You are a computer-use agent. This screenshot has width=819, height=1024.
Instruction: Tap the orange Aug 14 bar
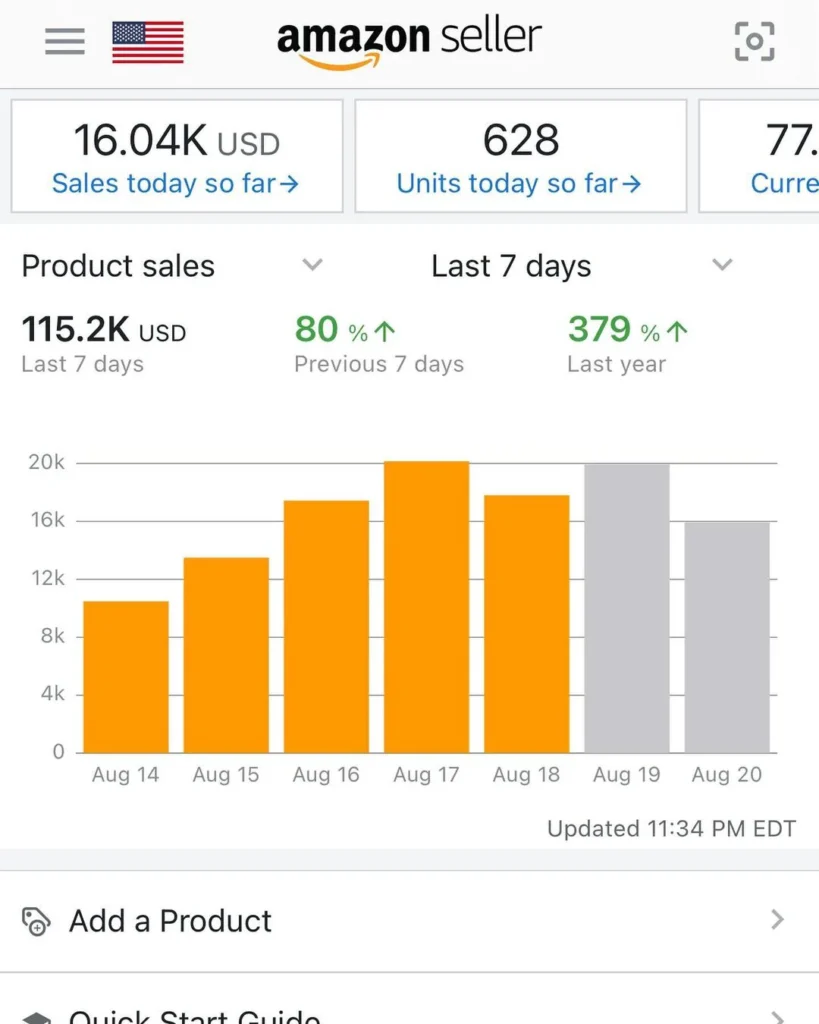tap(126, 676)
